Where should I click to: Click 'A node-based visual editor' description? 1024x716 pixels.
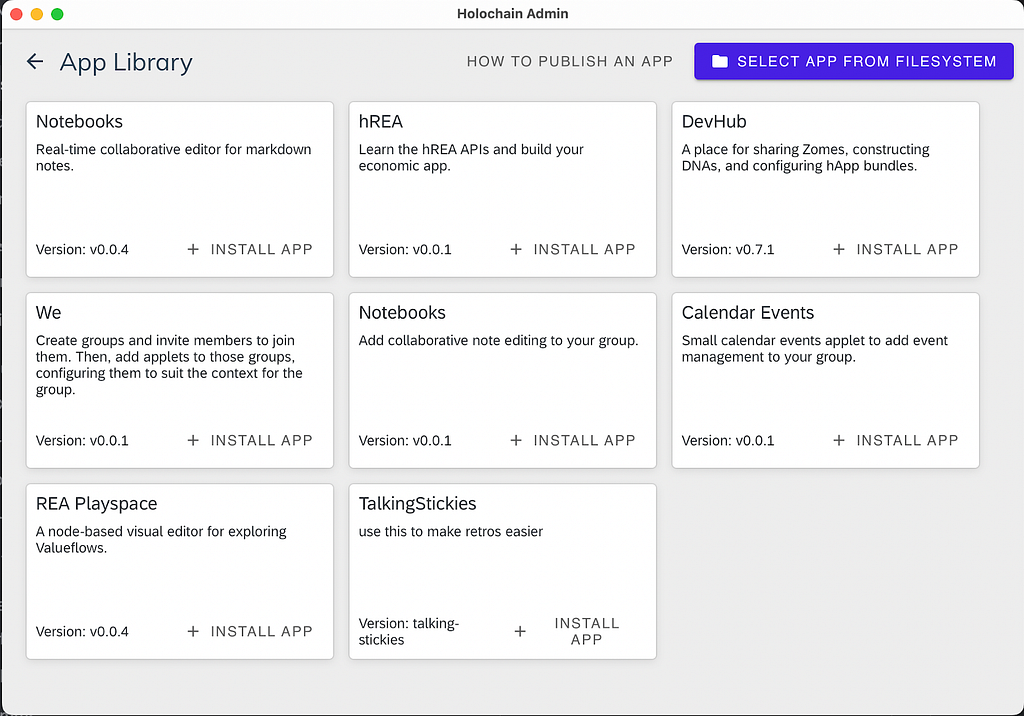pyautogui.click(x=161, y=540)
